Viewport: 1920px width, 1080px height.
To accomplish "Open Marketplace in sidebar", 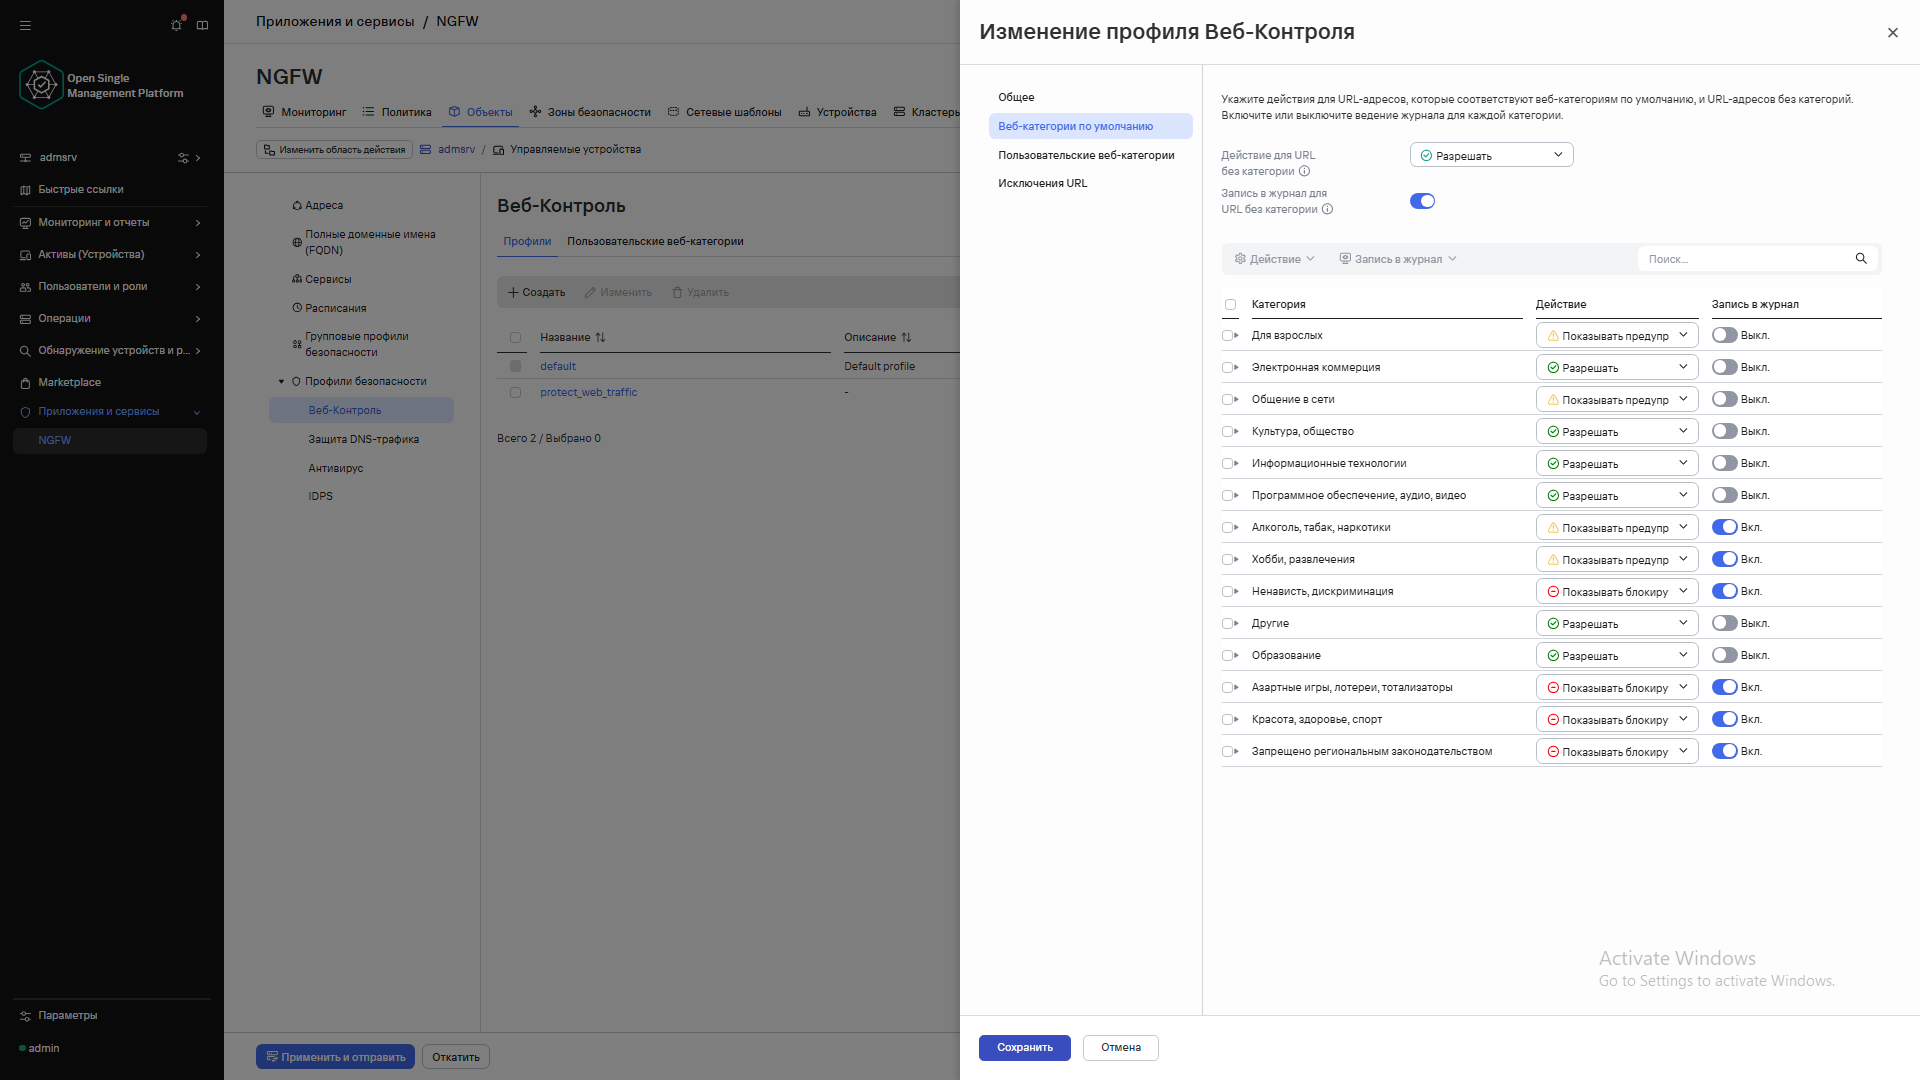I will click(69, 382).
